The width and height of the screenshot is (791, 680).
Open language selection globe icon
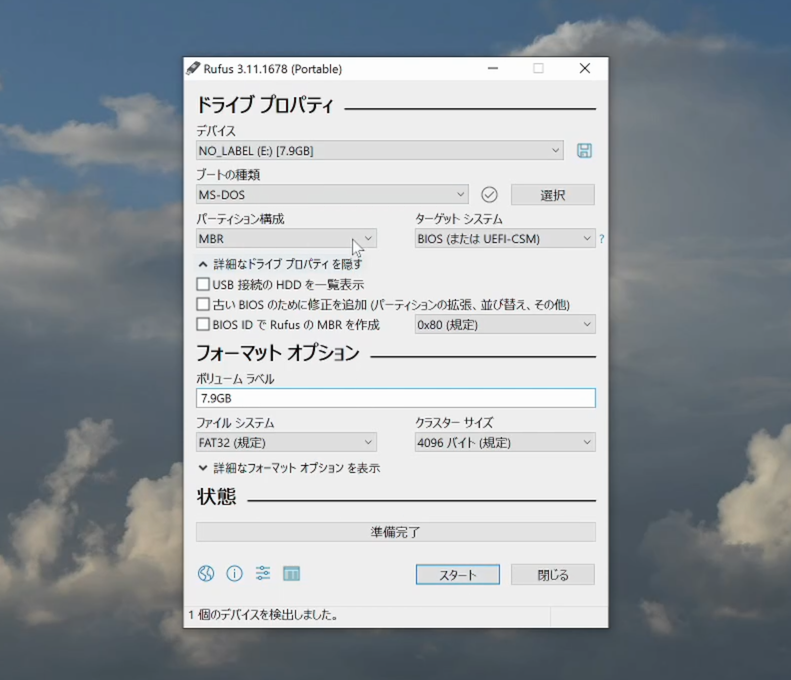[x=206, y=574]
